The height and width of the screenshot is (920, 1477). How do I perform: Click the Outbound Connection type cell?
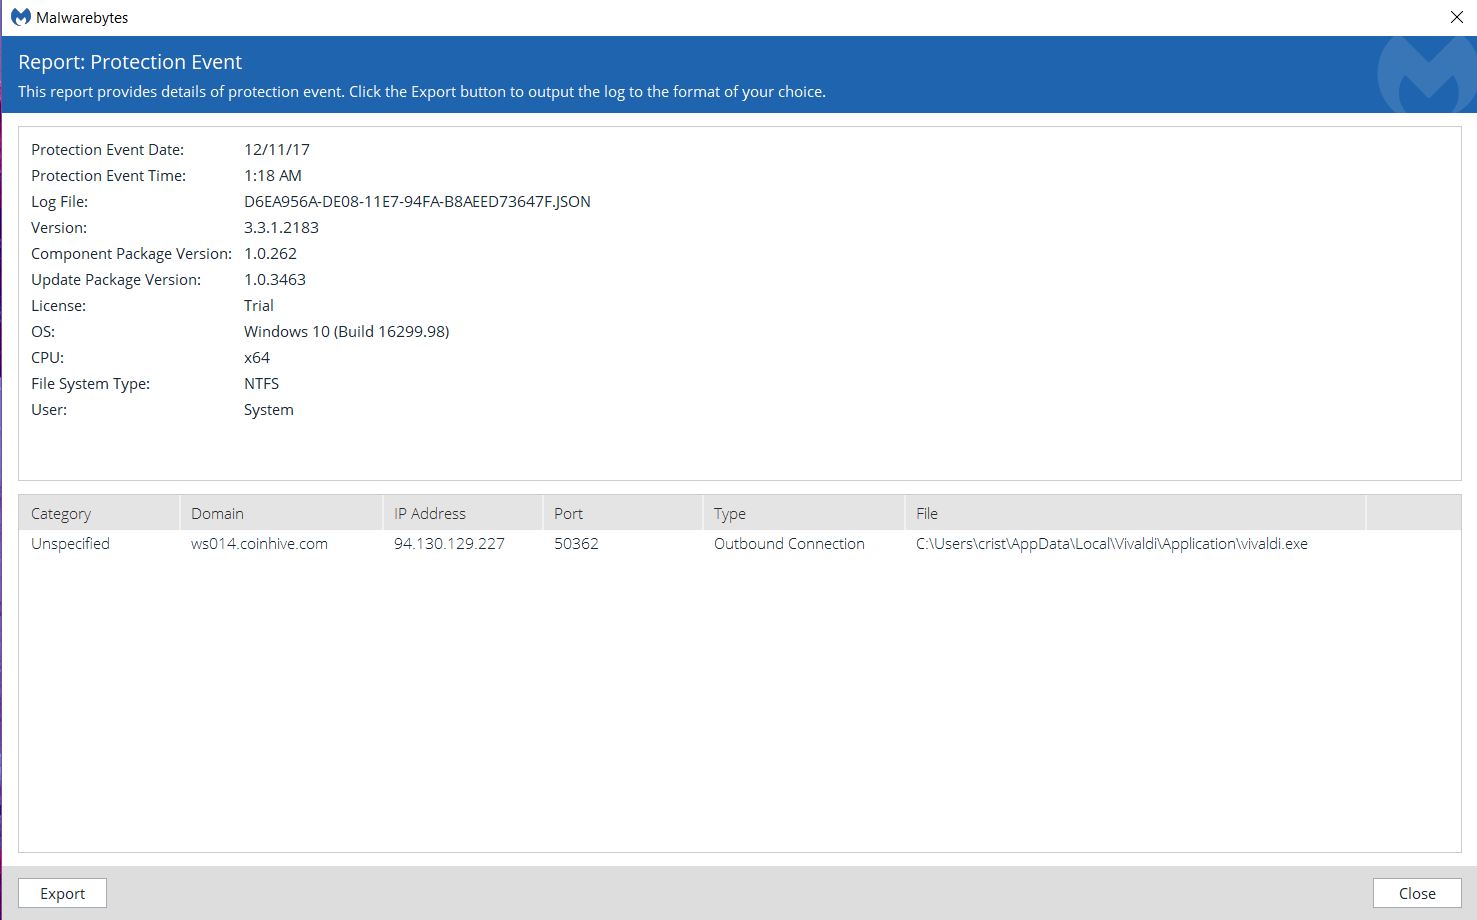click(x=789, y=544)
